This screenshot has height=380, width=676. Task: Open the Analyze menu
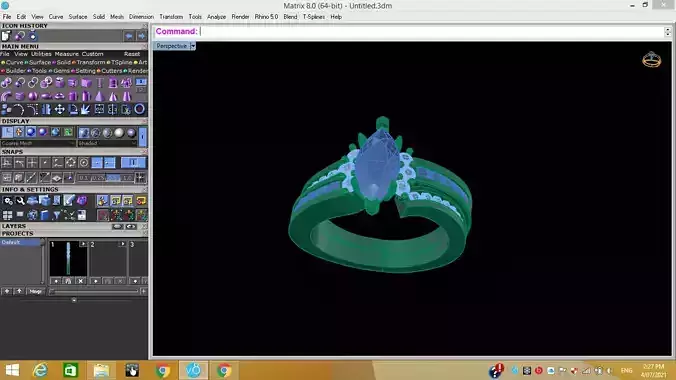[x=216, y=17]
